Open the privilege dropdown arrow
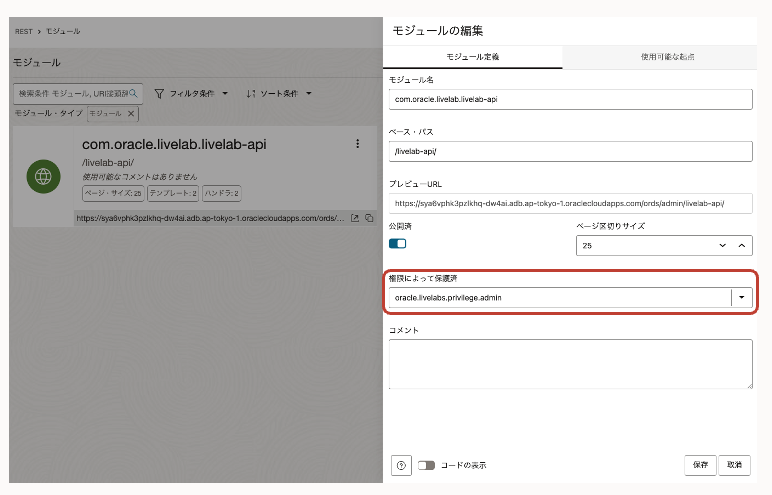772x495 pixels. point(741,297)
